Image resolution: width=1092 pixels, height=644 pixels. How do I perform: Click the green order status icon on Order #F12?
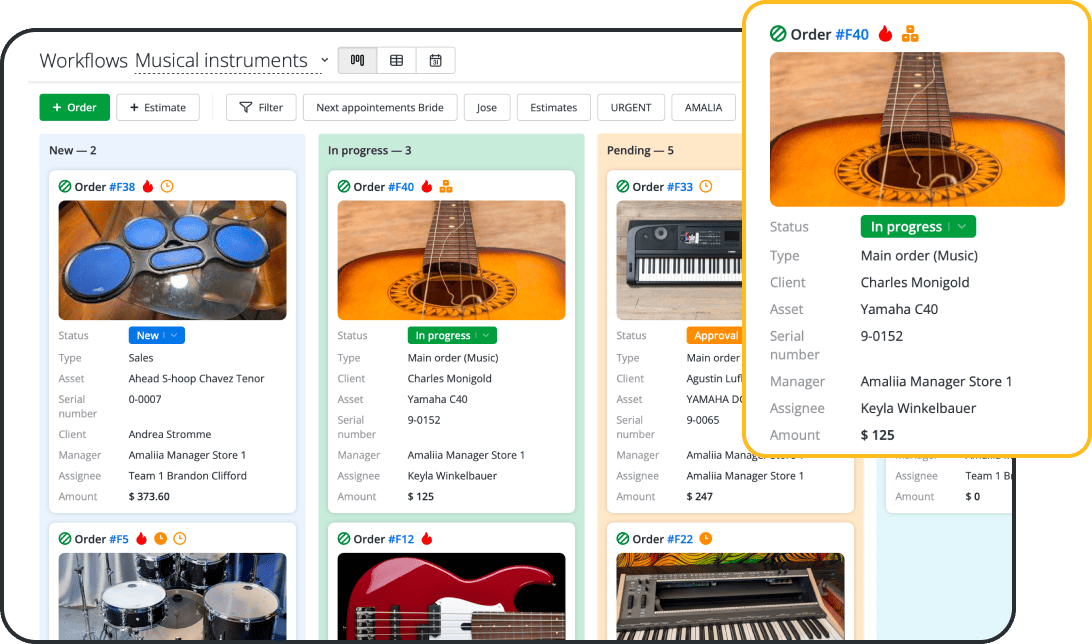point(343,539)
